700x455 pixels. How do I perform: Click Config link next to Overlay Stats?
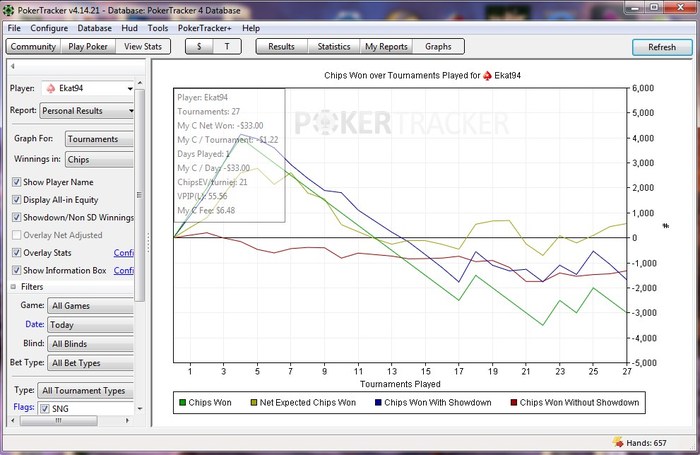pos(124,253)
